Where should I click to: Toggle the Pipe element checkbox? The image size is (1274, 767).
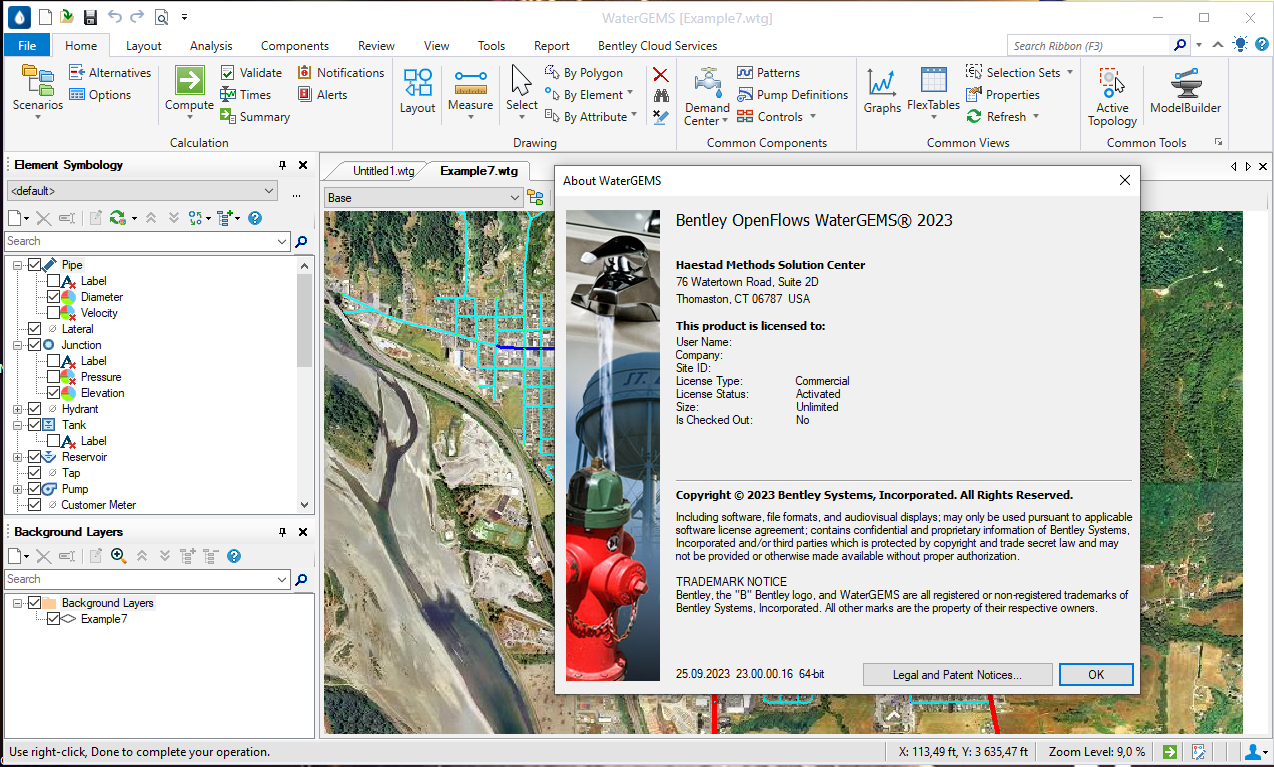(x=35, y=265)
